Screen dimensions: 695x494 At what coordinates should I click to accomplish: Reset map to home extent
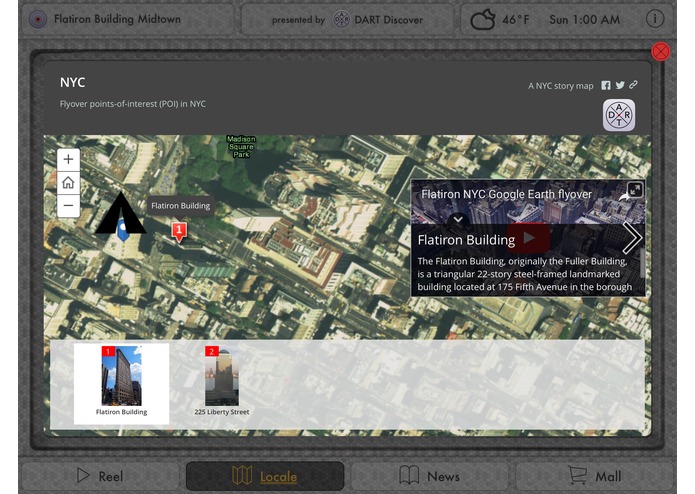click(68, 183)
